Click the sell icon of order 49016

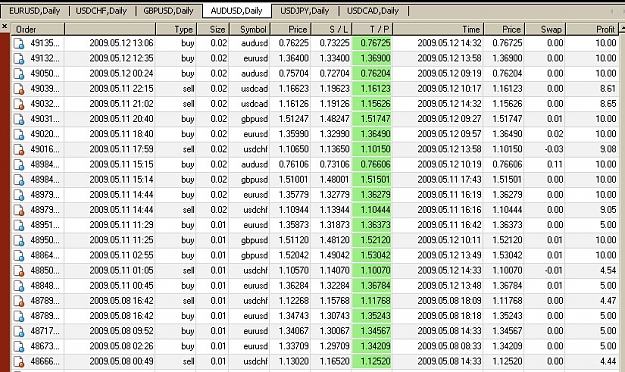19,149
